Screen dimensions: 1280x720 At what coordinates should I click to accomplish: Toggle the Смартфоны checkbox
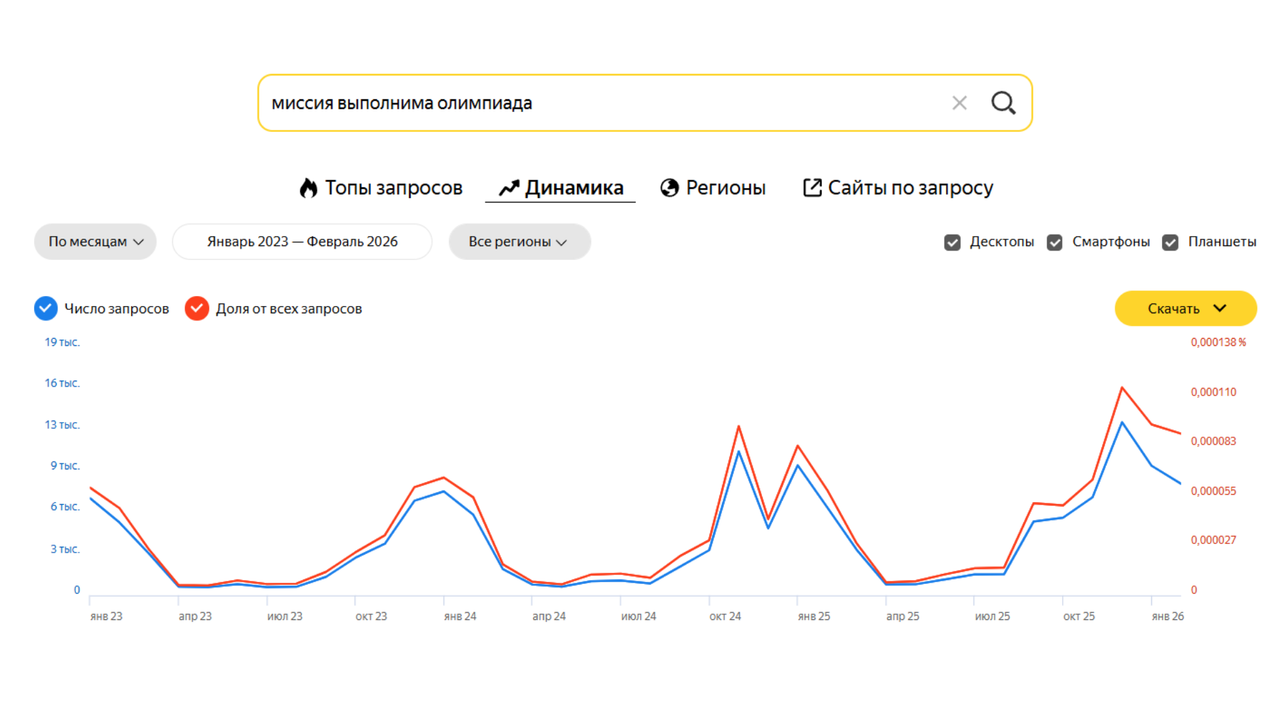click(1054, 242)
